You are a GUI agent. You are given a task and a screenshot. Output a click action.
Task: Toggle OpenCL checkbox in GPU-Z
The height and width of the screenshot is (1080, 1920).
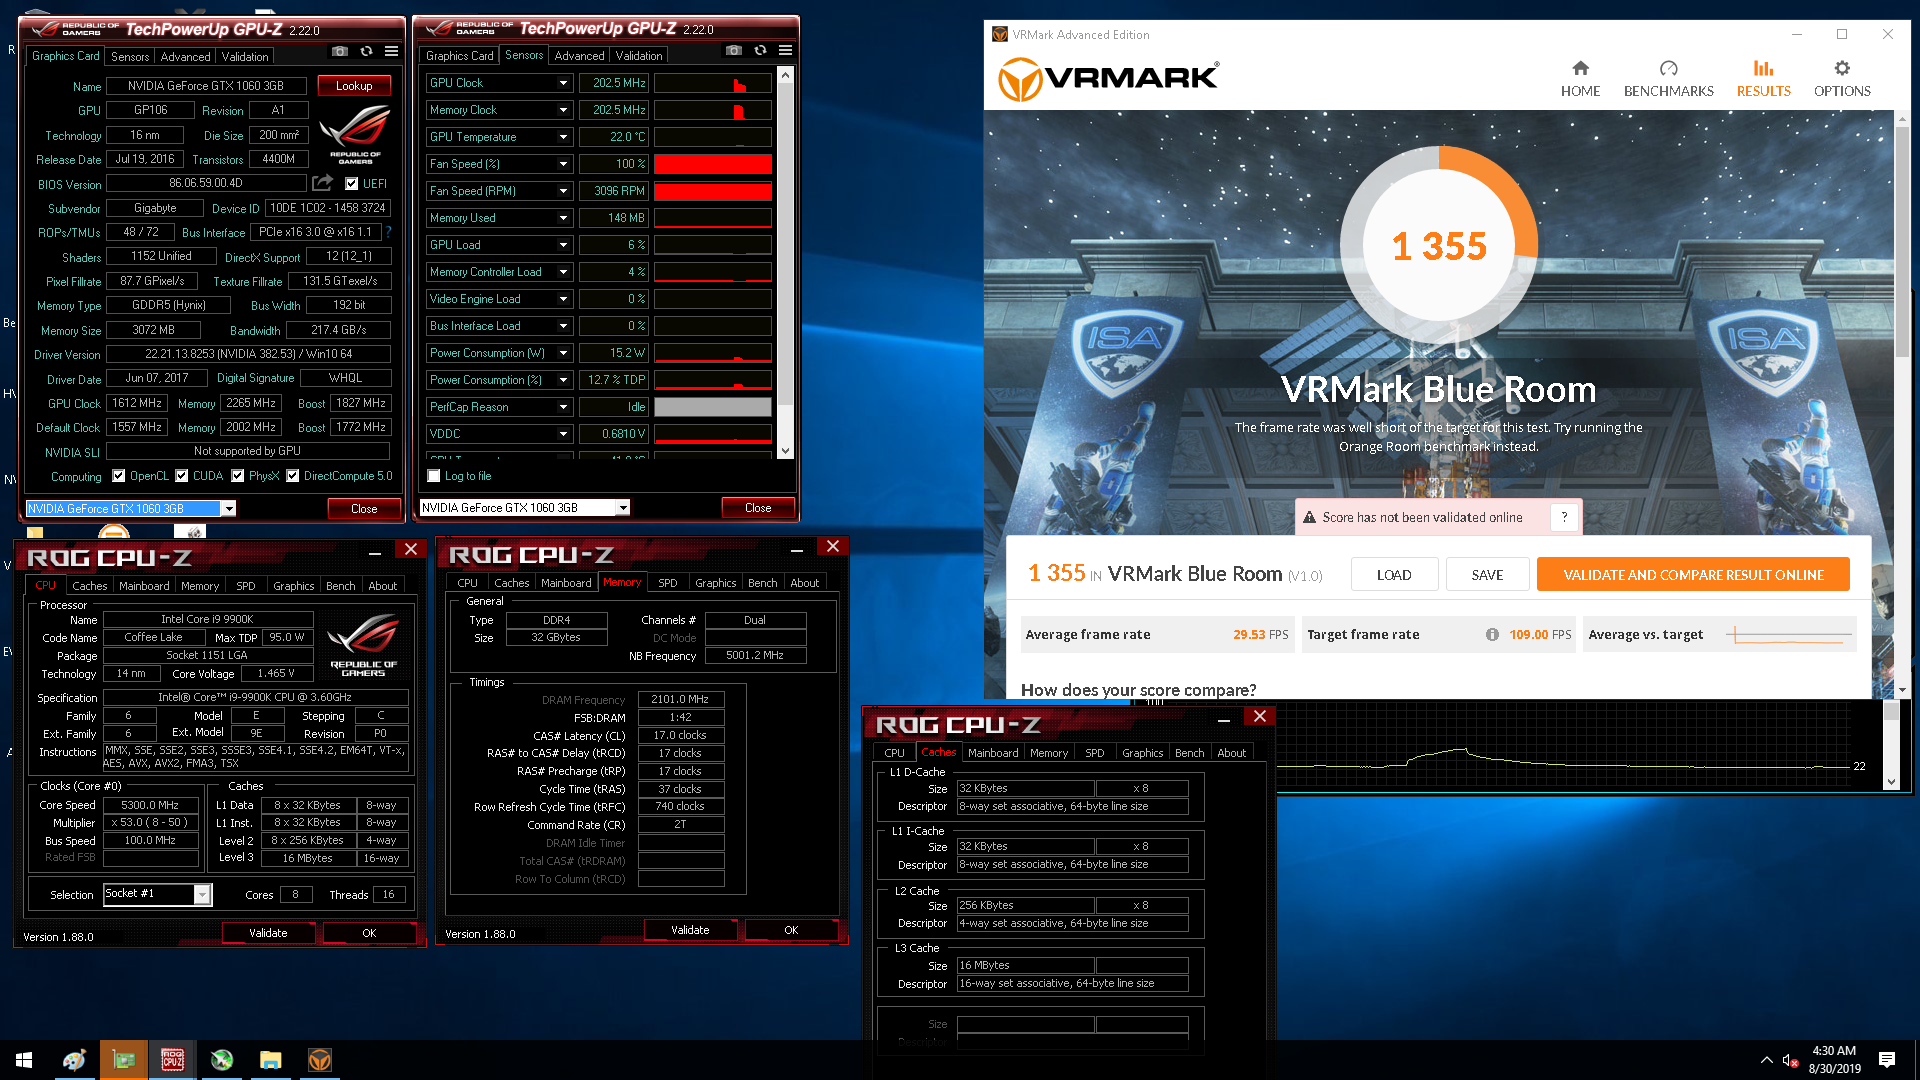[119, 476]
